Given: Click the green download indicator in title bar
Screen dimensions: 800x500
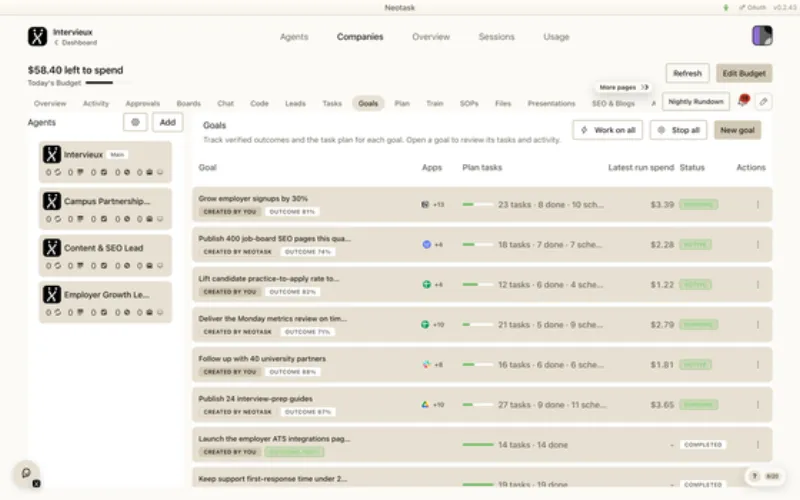Looking at the screenshot, I should (x=726, y=8).
